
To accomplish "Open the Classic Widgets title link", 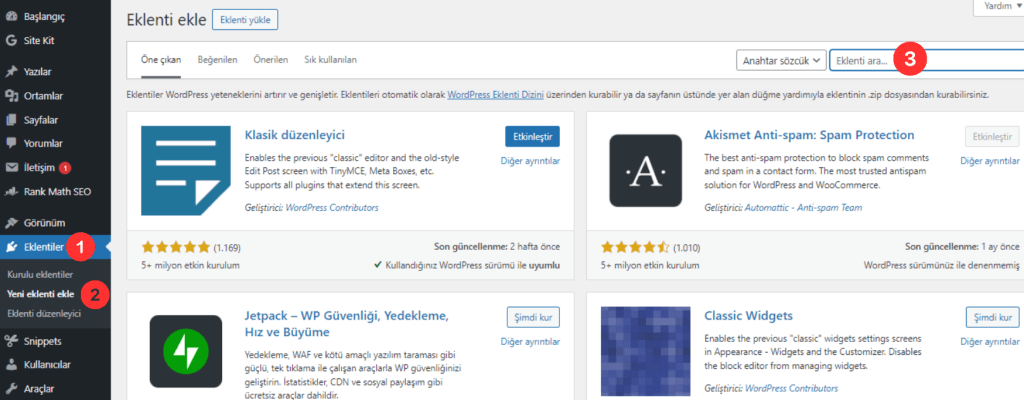I will tap(748, 316).
